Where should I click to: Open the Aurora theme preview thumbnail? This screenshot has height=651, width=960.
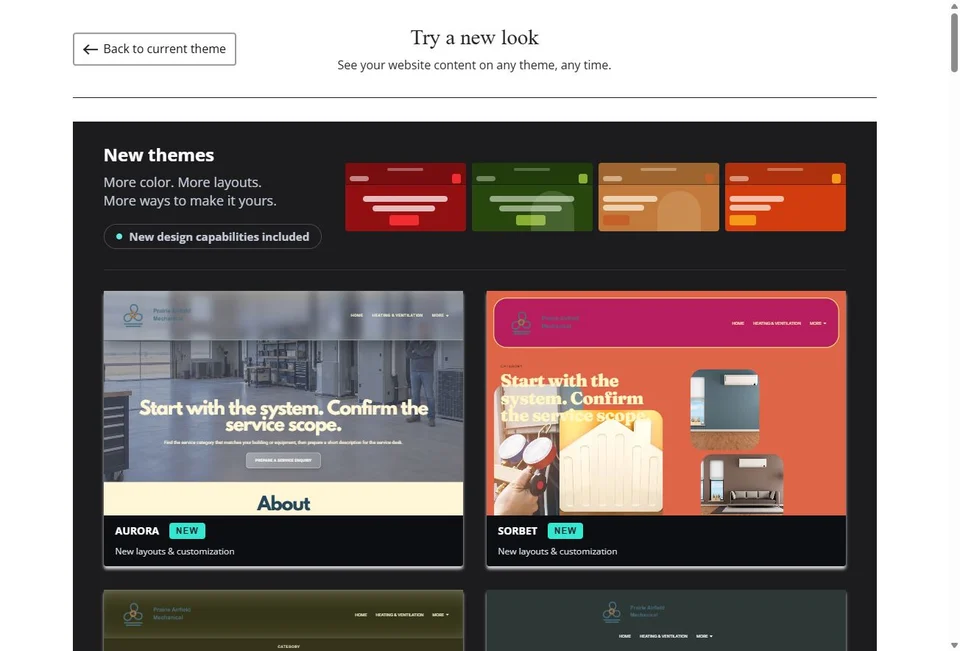click(283, 403)
